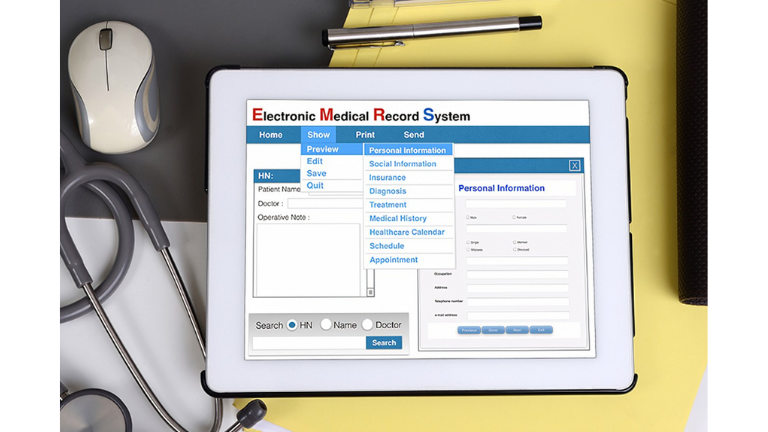768x432 pixels.
Task: Select Medical History from the submenu
Action: (398, 218)
